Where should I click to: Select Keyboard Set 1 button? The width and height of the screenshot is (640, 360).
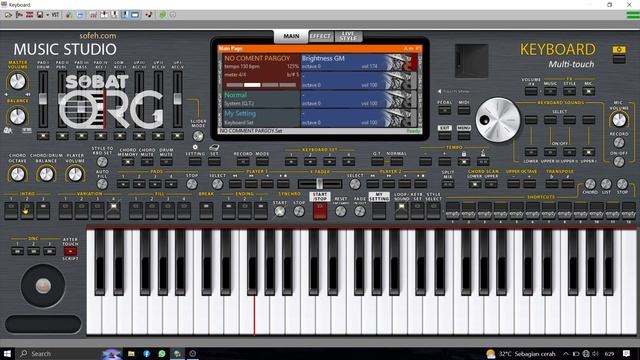(x=291, y=162)
